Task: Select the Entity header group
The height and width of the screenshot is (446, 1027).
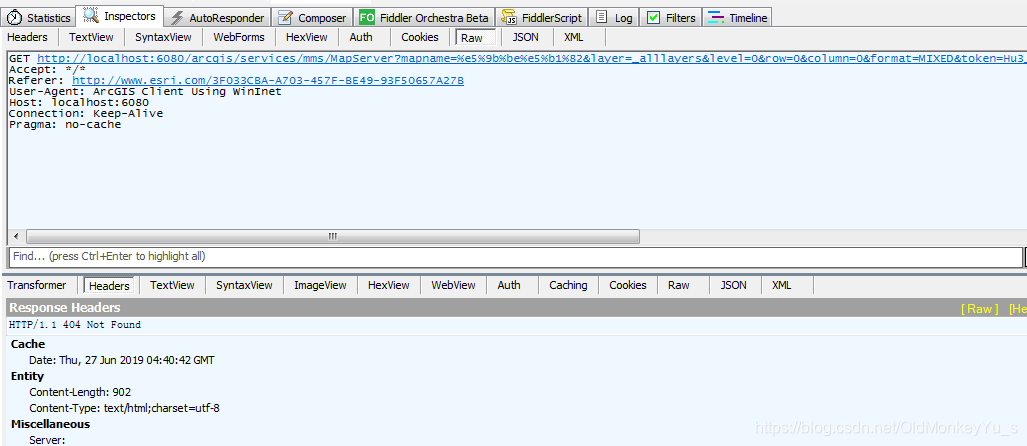Action: [28, 377]
